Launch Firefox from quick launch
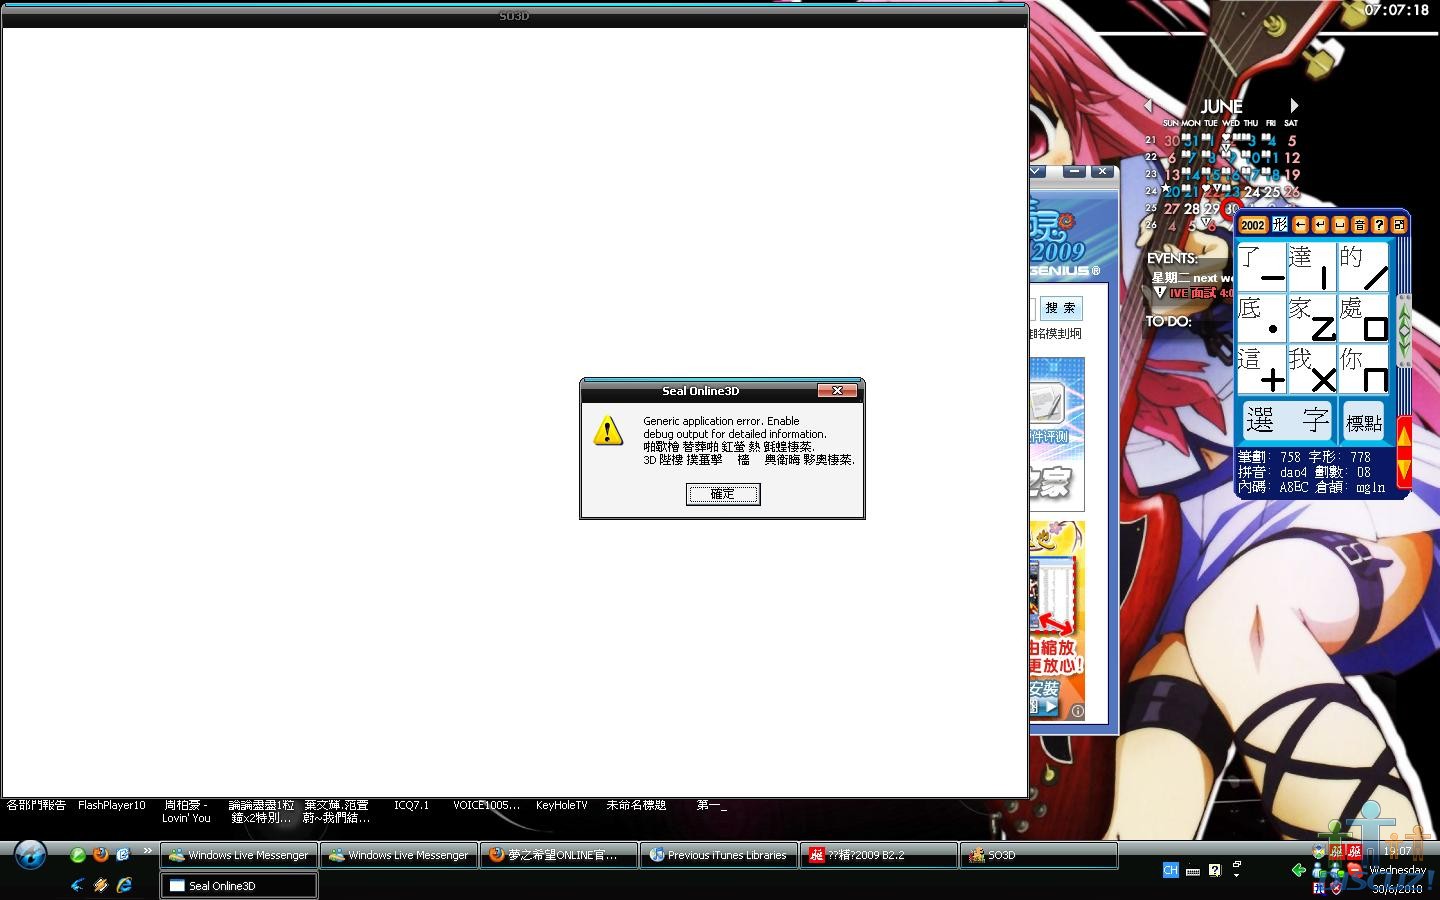The width and height of the screenshot is (1440, 900). tap(100, 855)
